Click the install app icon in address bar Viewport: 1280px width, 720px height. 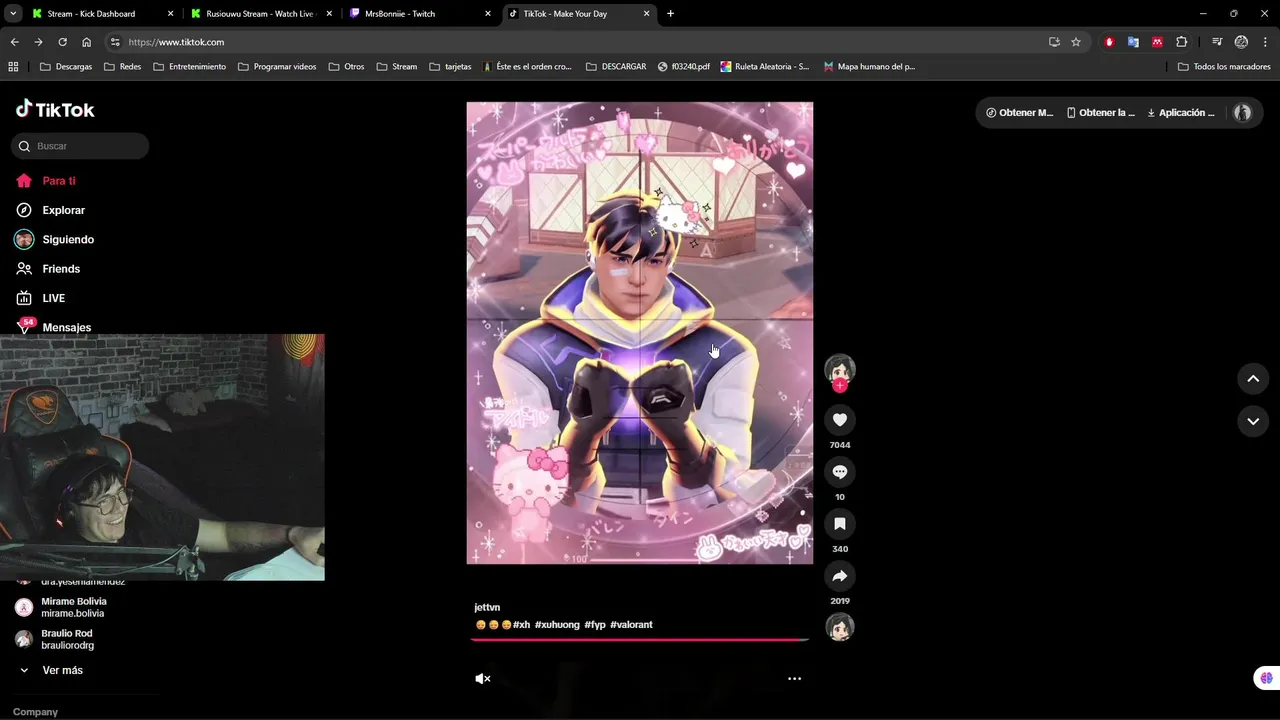(x=1054, y=42)
